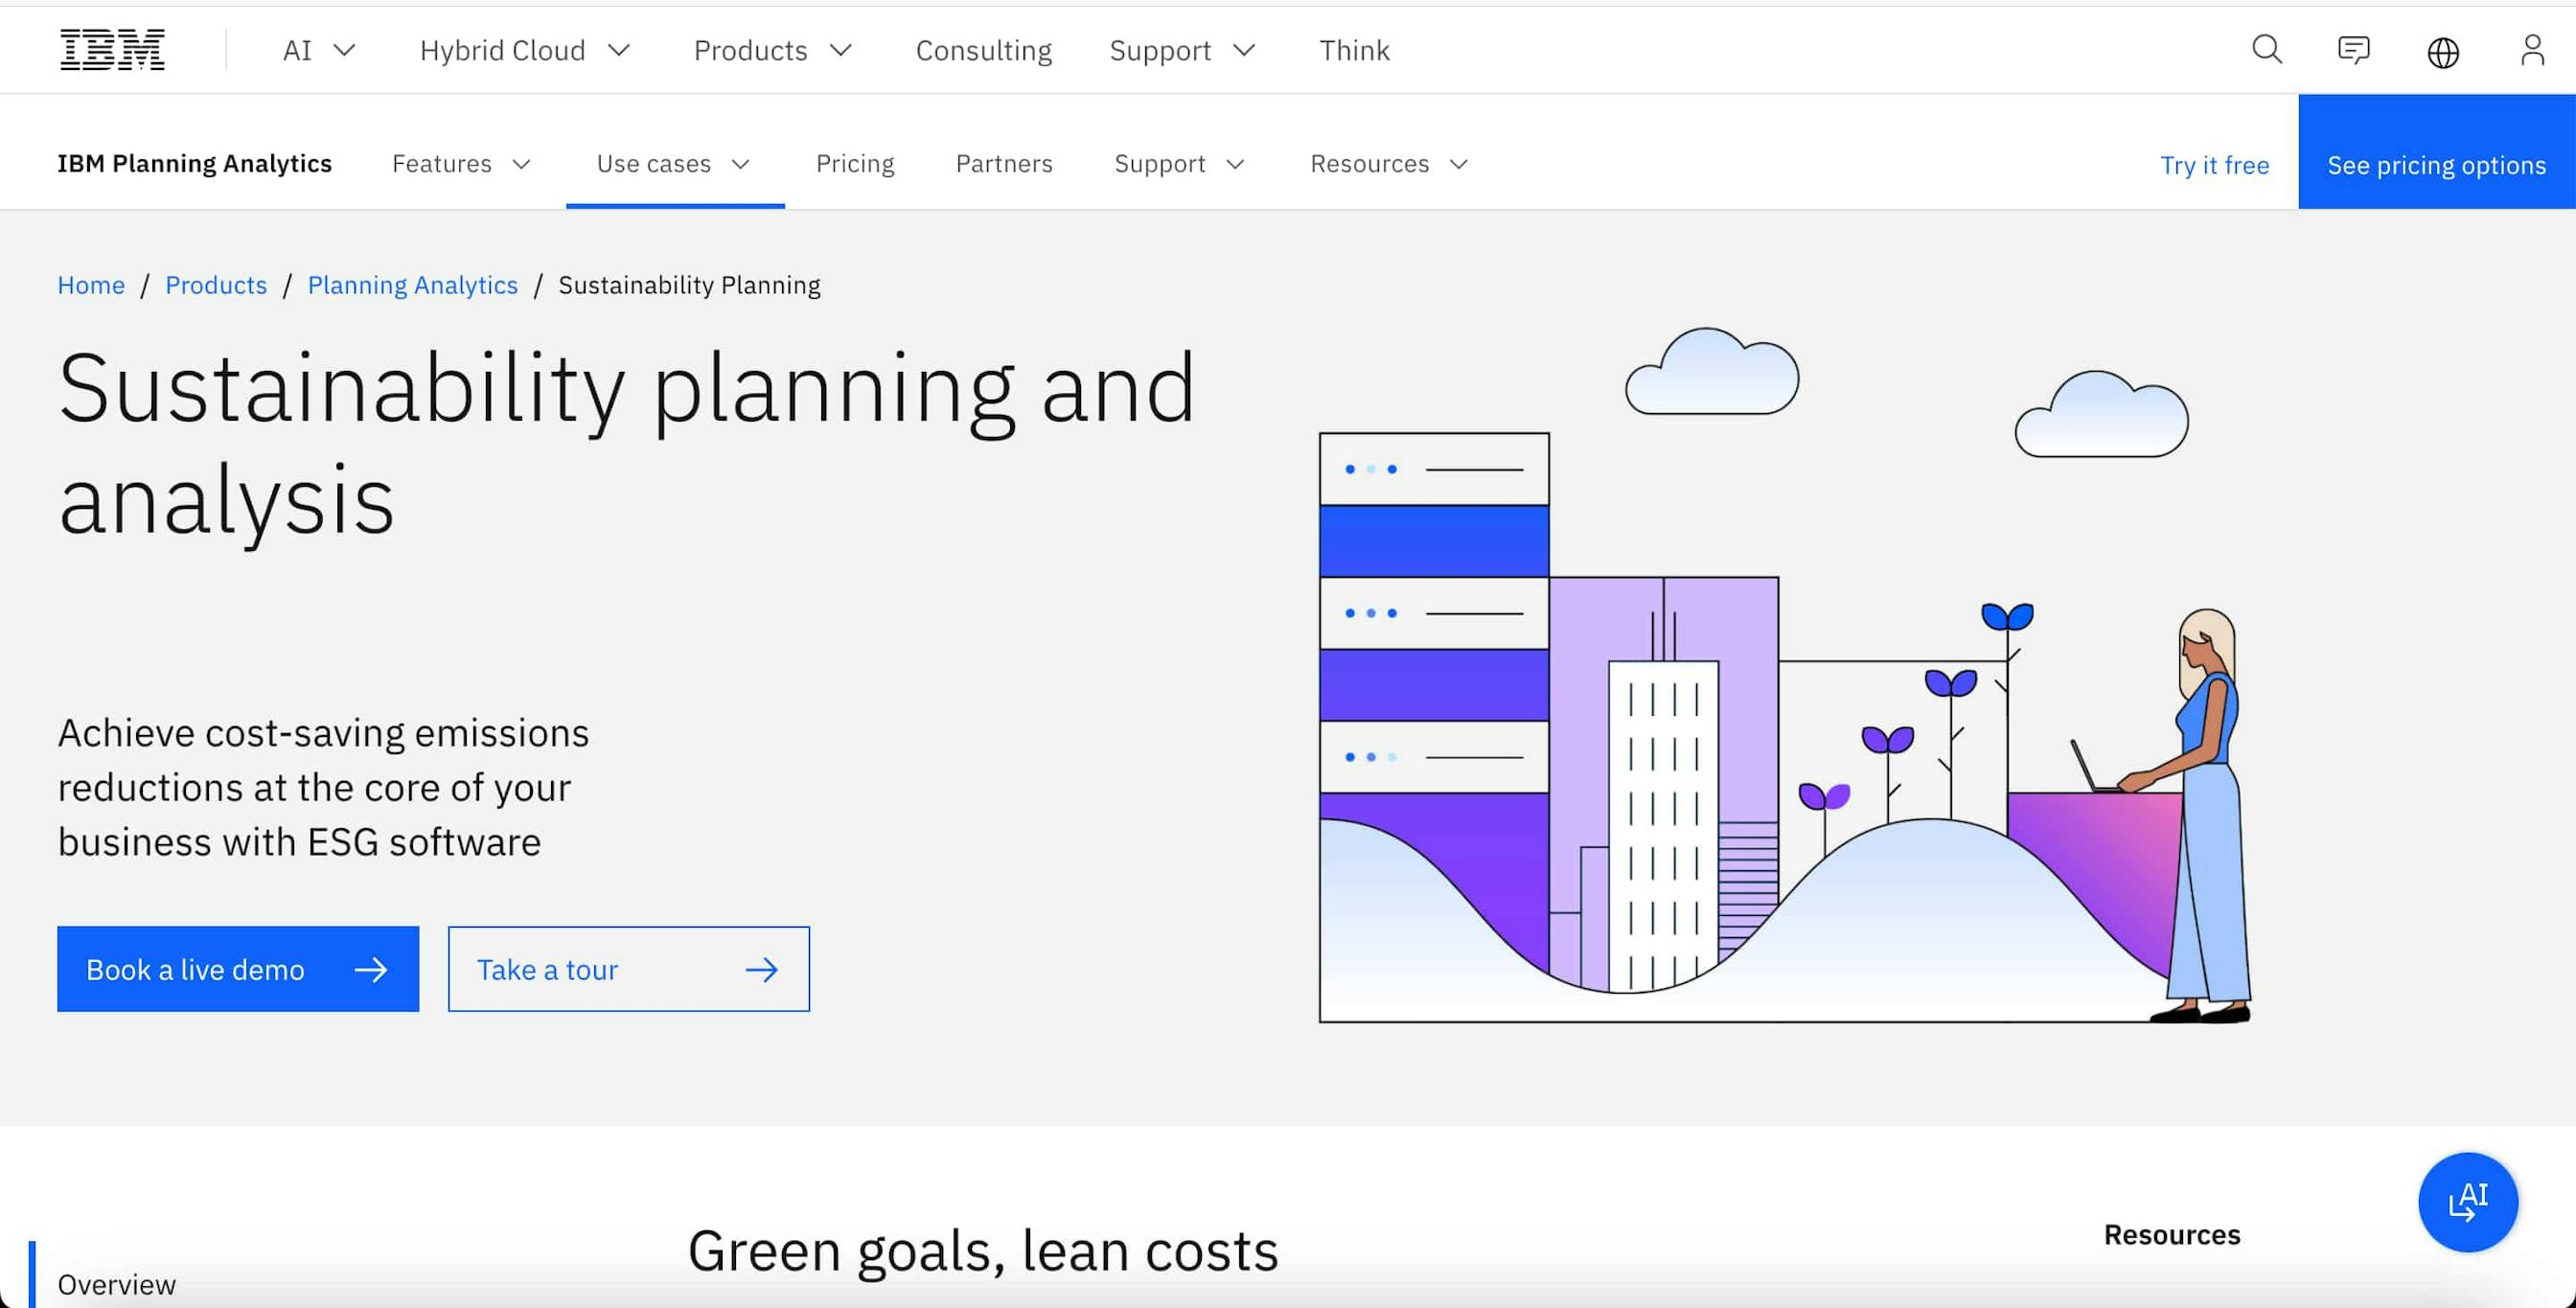Click arrow icon on Book a live demo
Image resolution: width=2576 pixels, height=1308 pixels.
click(x=370, y=969)
